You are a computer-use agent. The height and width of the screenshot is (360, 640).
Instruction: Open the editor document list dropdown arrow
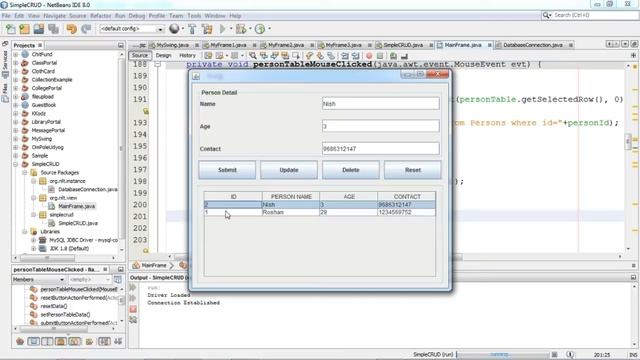point(625,44)
